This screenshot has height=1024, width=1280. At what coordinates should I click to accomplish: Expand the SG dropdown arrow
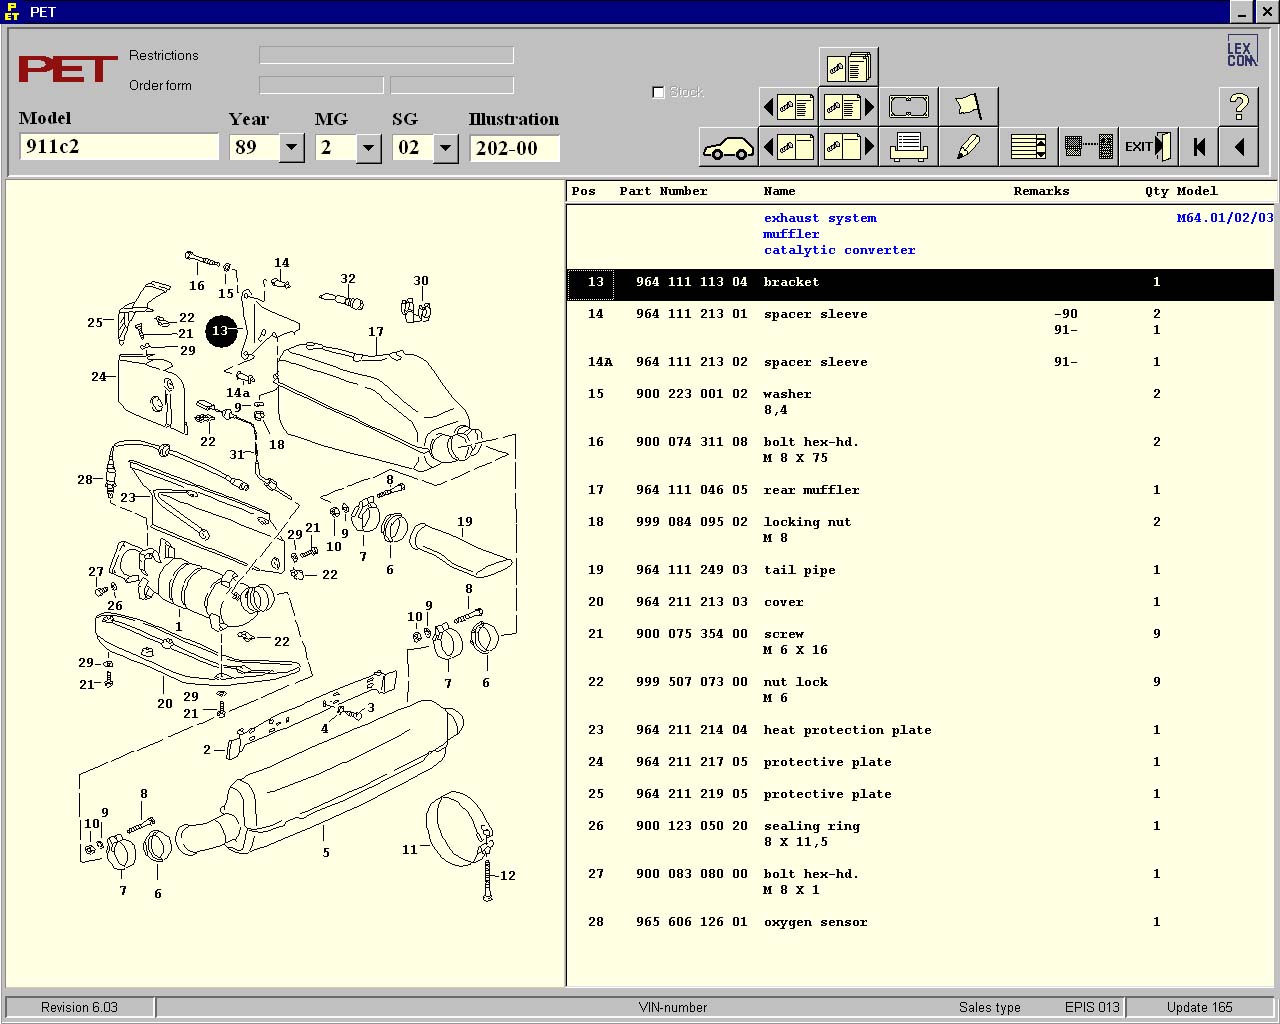445,148
